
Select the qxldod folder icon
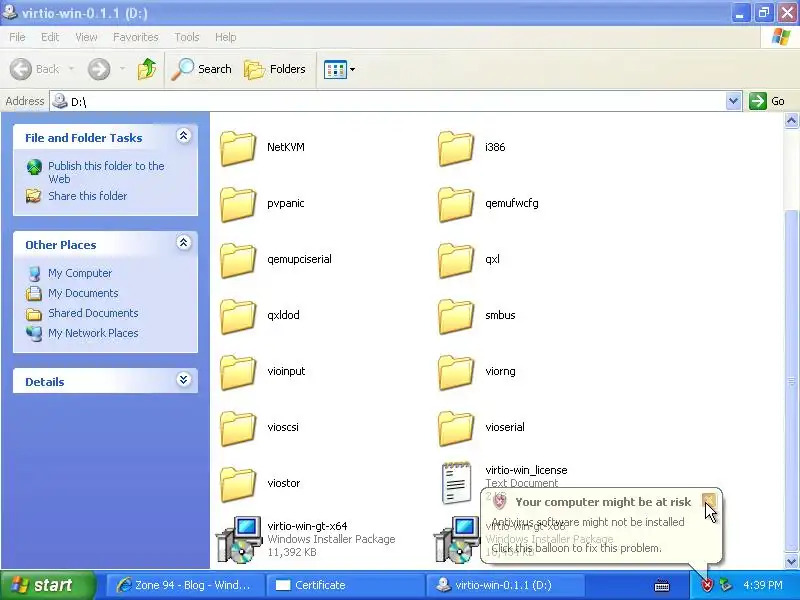tap(238, 317)
